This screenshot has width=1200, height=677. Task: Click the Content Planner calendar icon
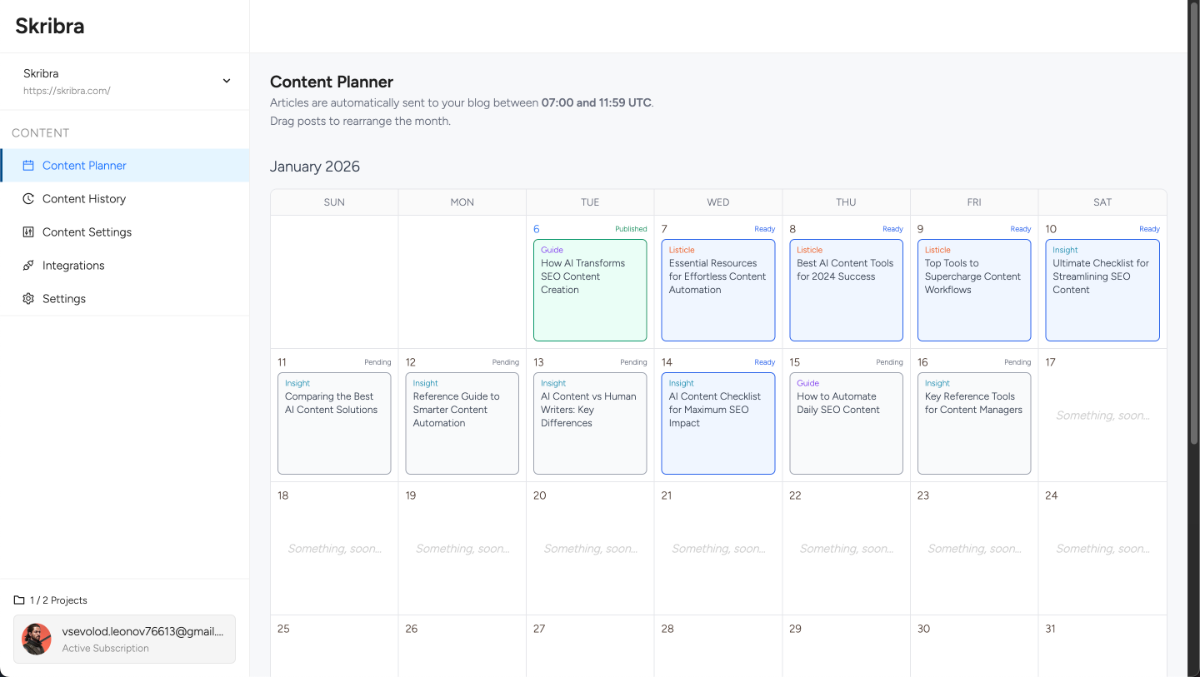29,166
